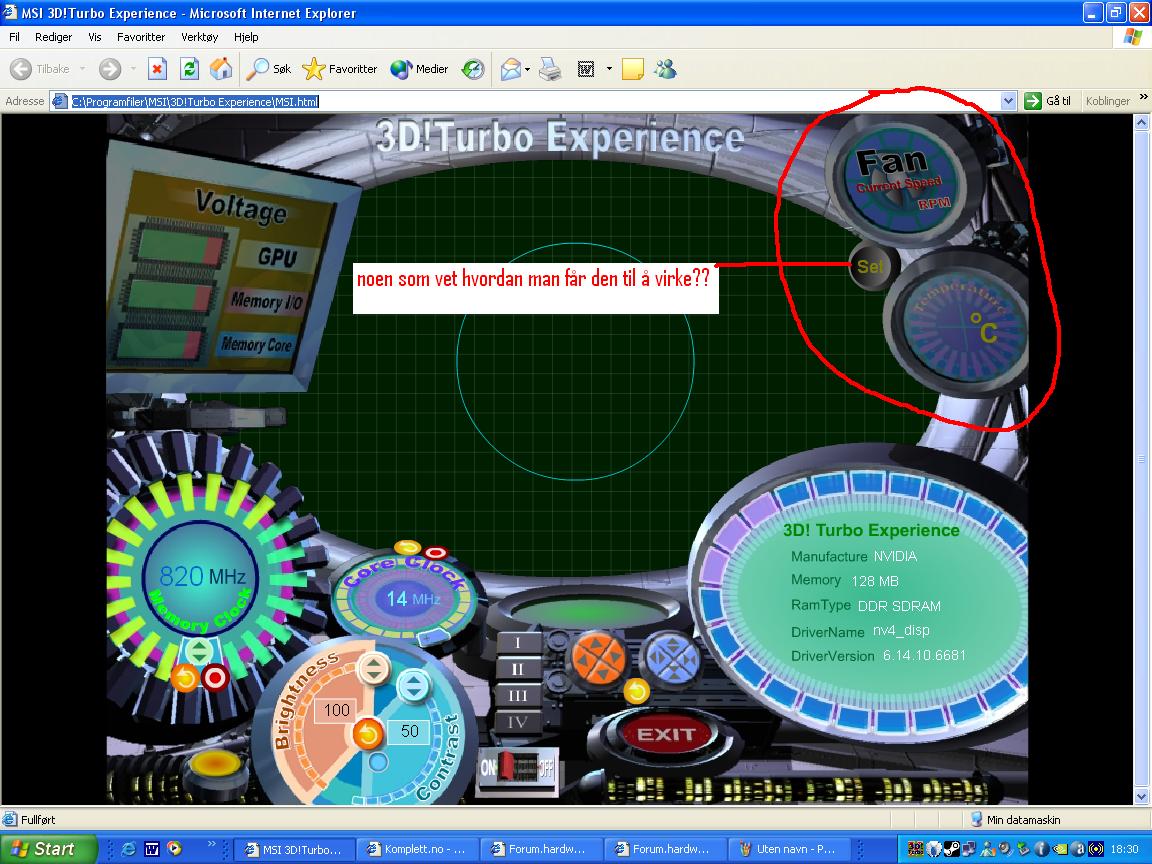Screen dimensions: 1152x864
Task: Click the Set button near Fan gauge
Action: pos(870,267)
